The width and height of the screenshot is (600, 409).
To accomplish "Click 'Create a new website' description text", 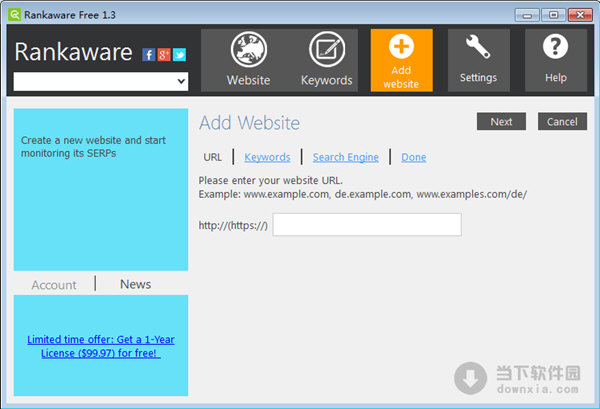I will (93, 147).
